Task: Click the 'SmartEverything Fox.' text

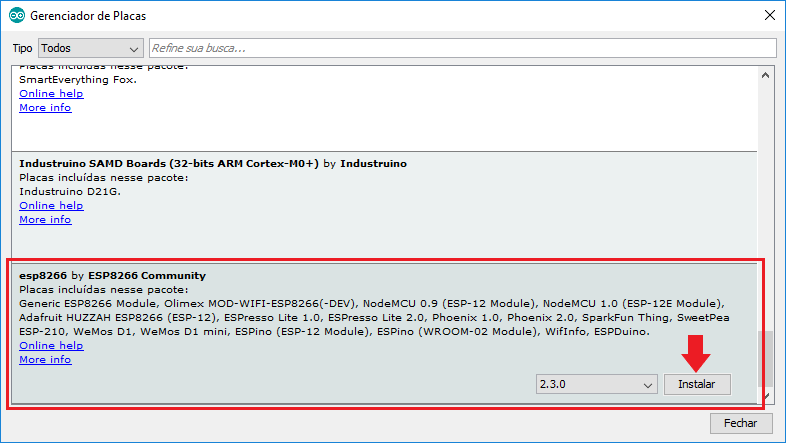Action: point(78,80)
